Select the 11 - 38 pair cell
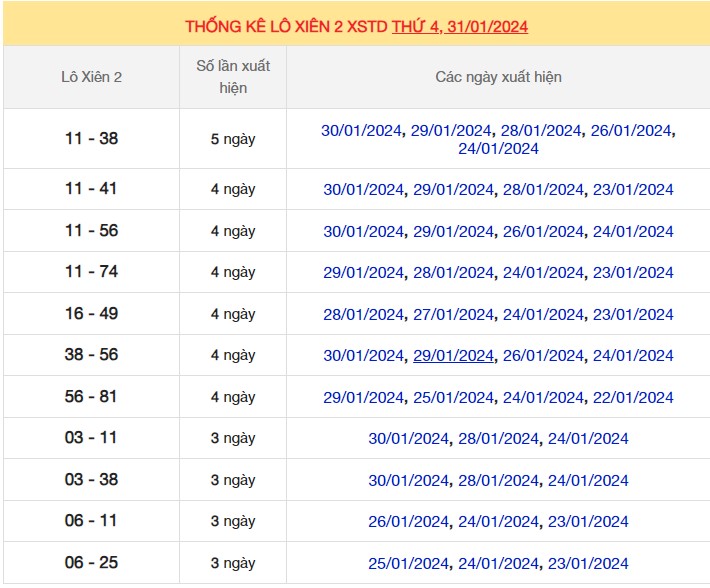 (x=91, y=139)
